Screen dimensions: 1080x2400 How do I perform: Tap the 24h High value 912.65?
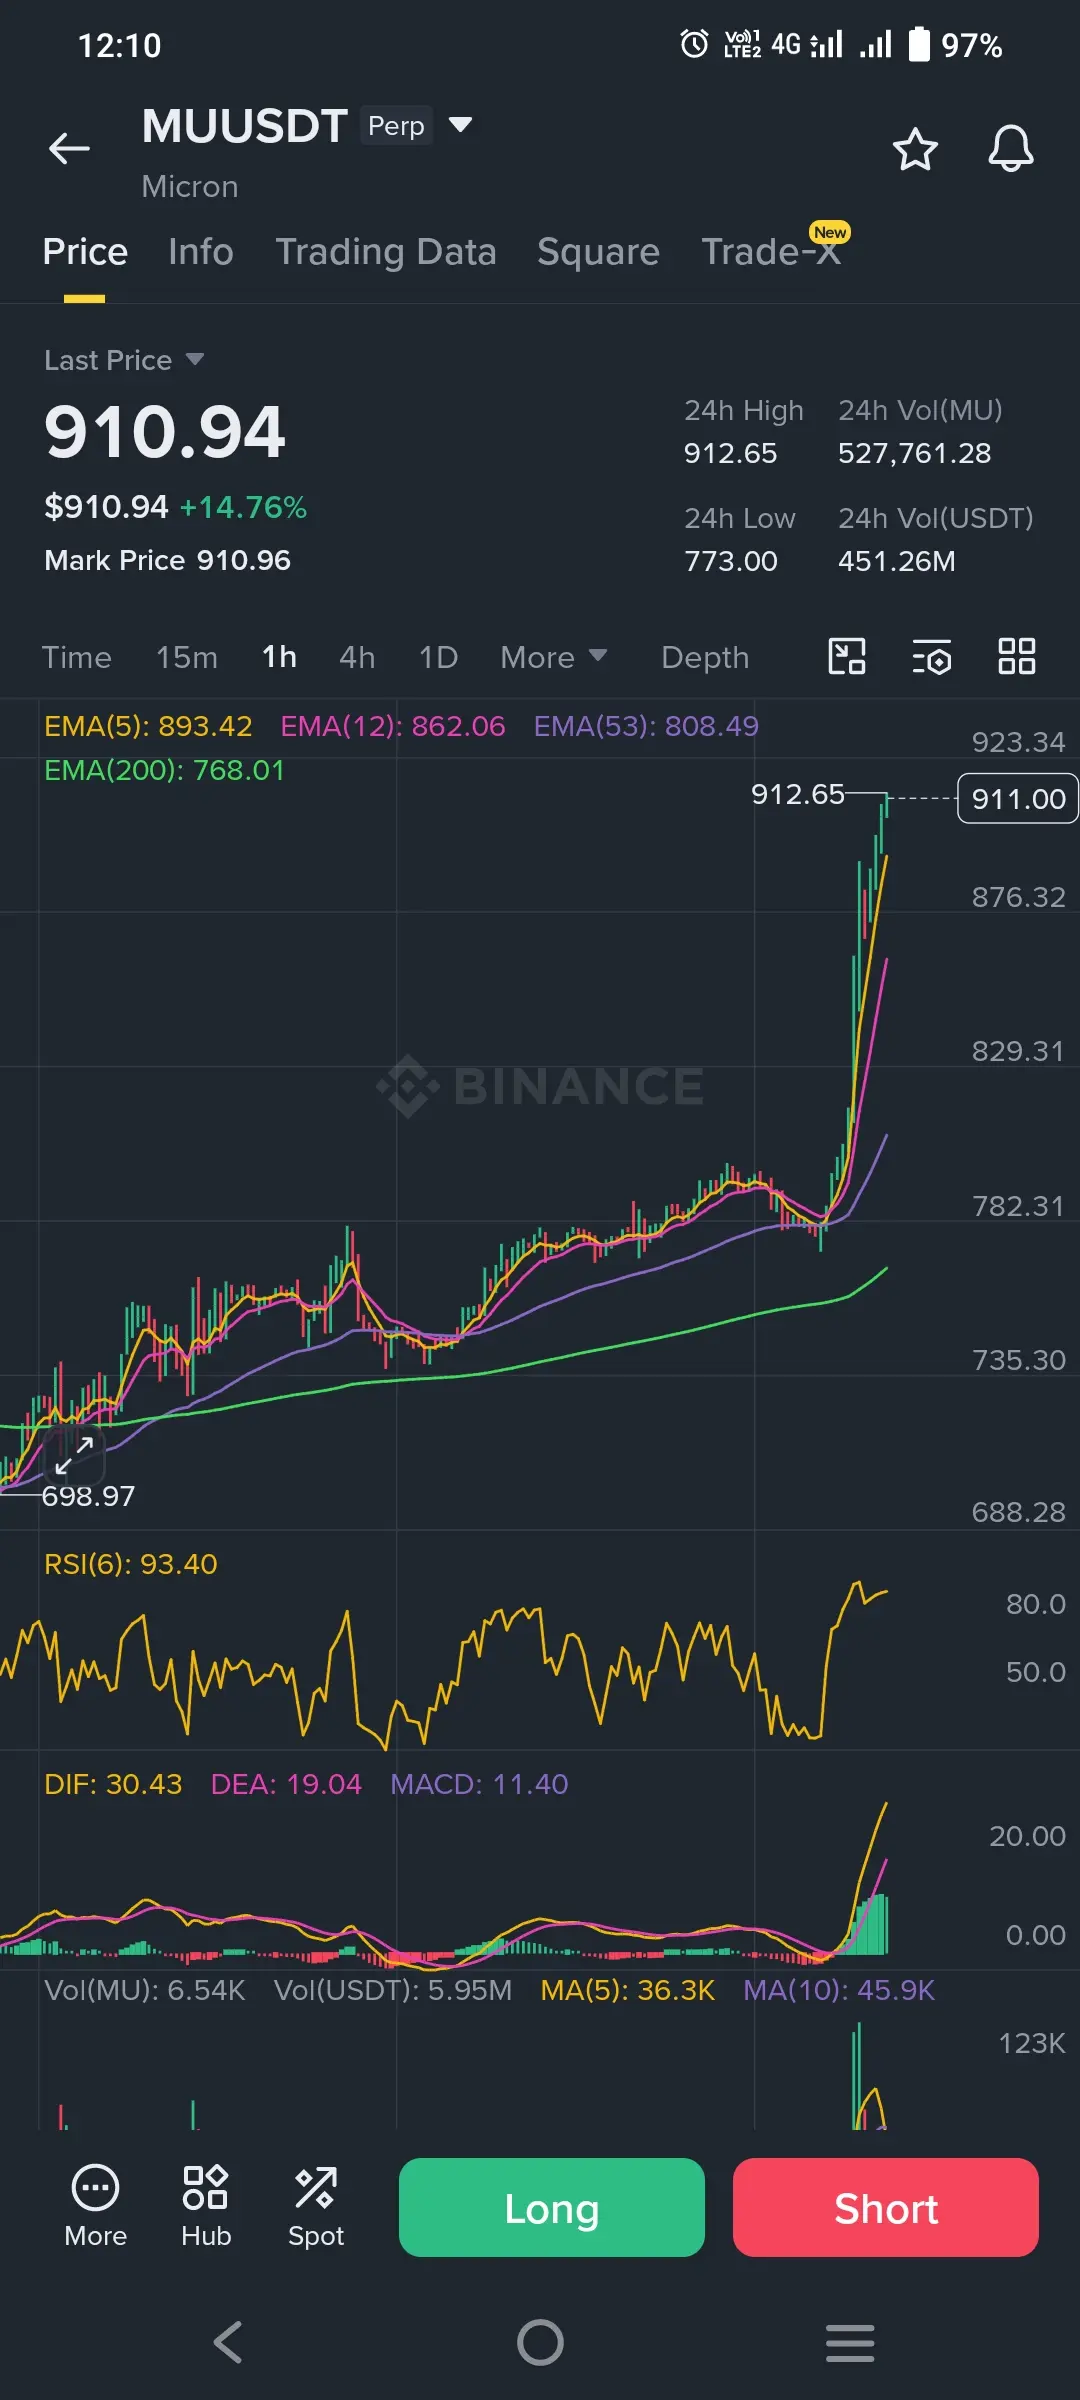click(x=730, y=453)
